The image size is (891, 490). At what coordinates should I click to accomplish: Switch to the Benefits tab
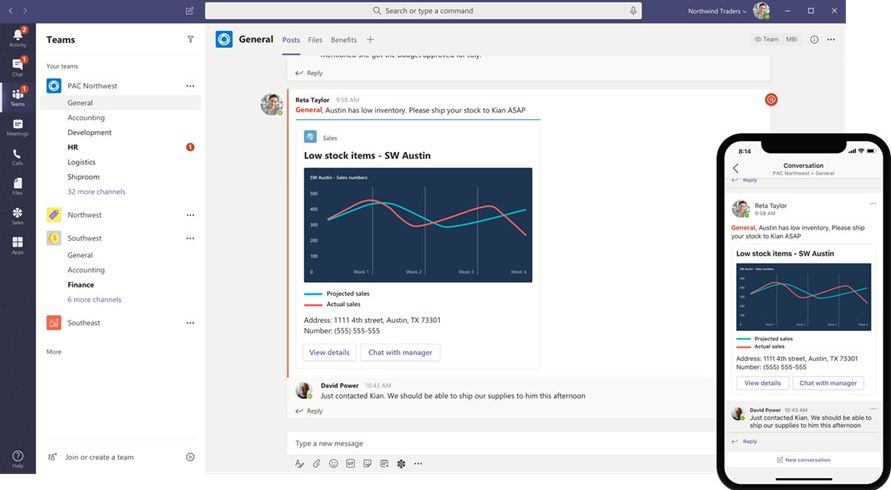[x=343, y=40]
